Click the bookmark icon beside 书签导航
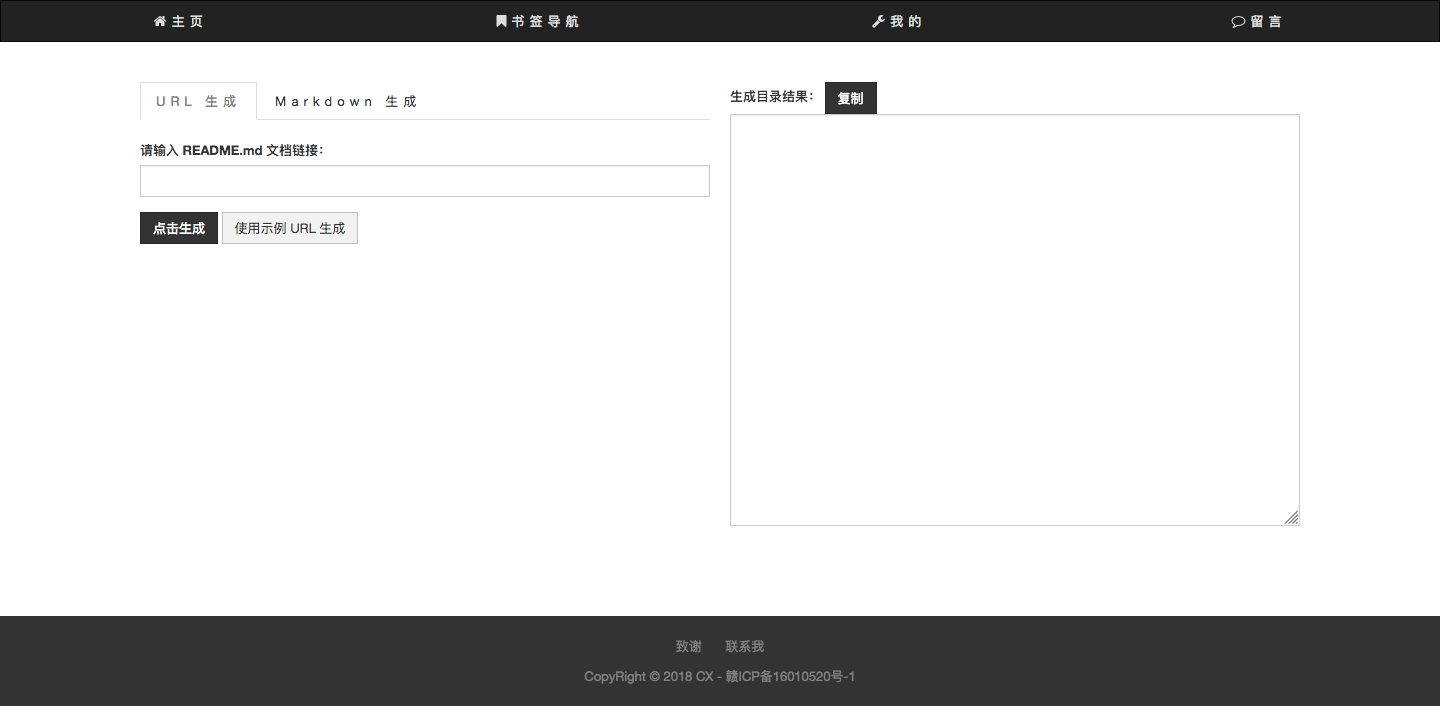1440x706 pixels. (501, 21)
